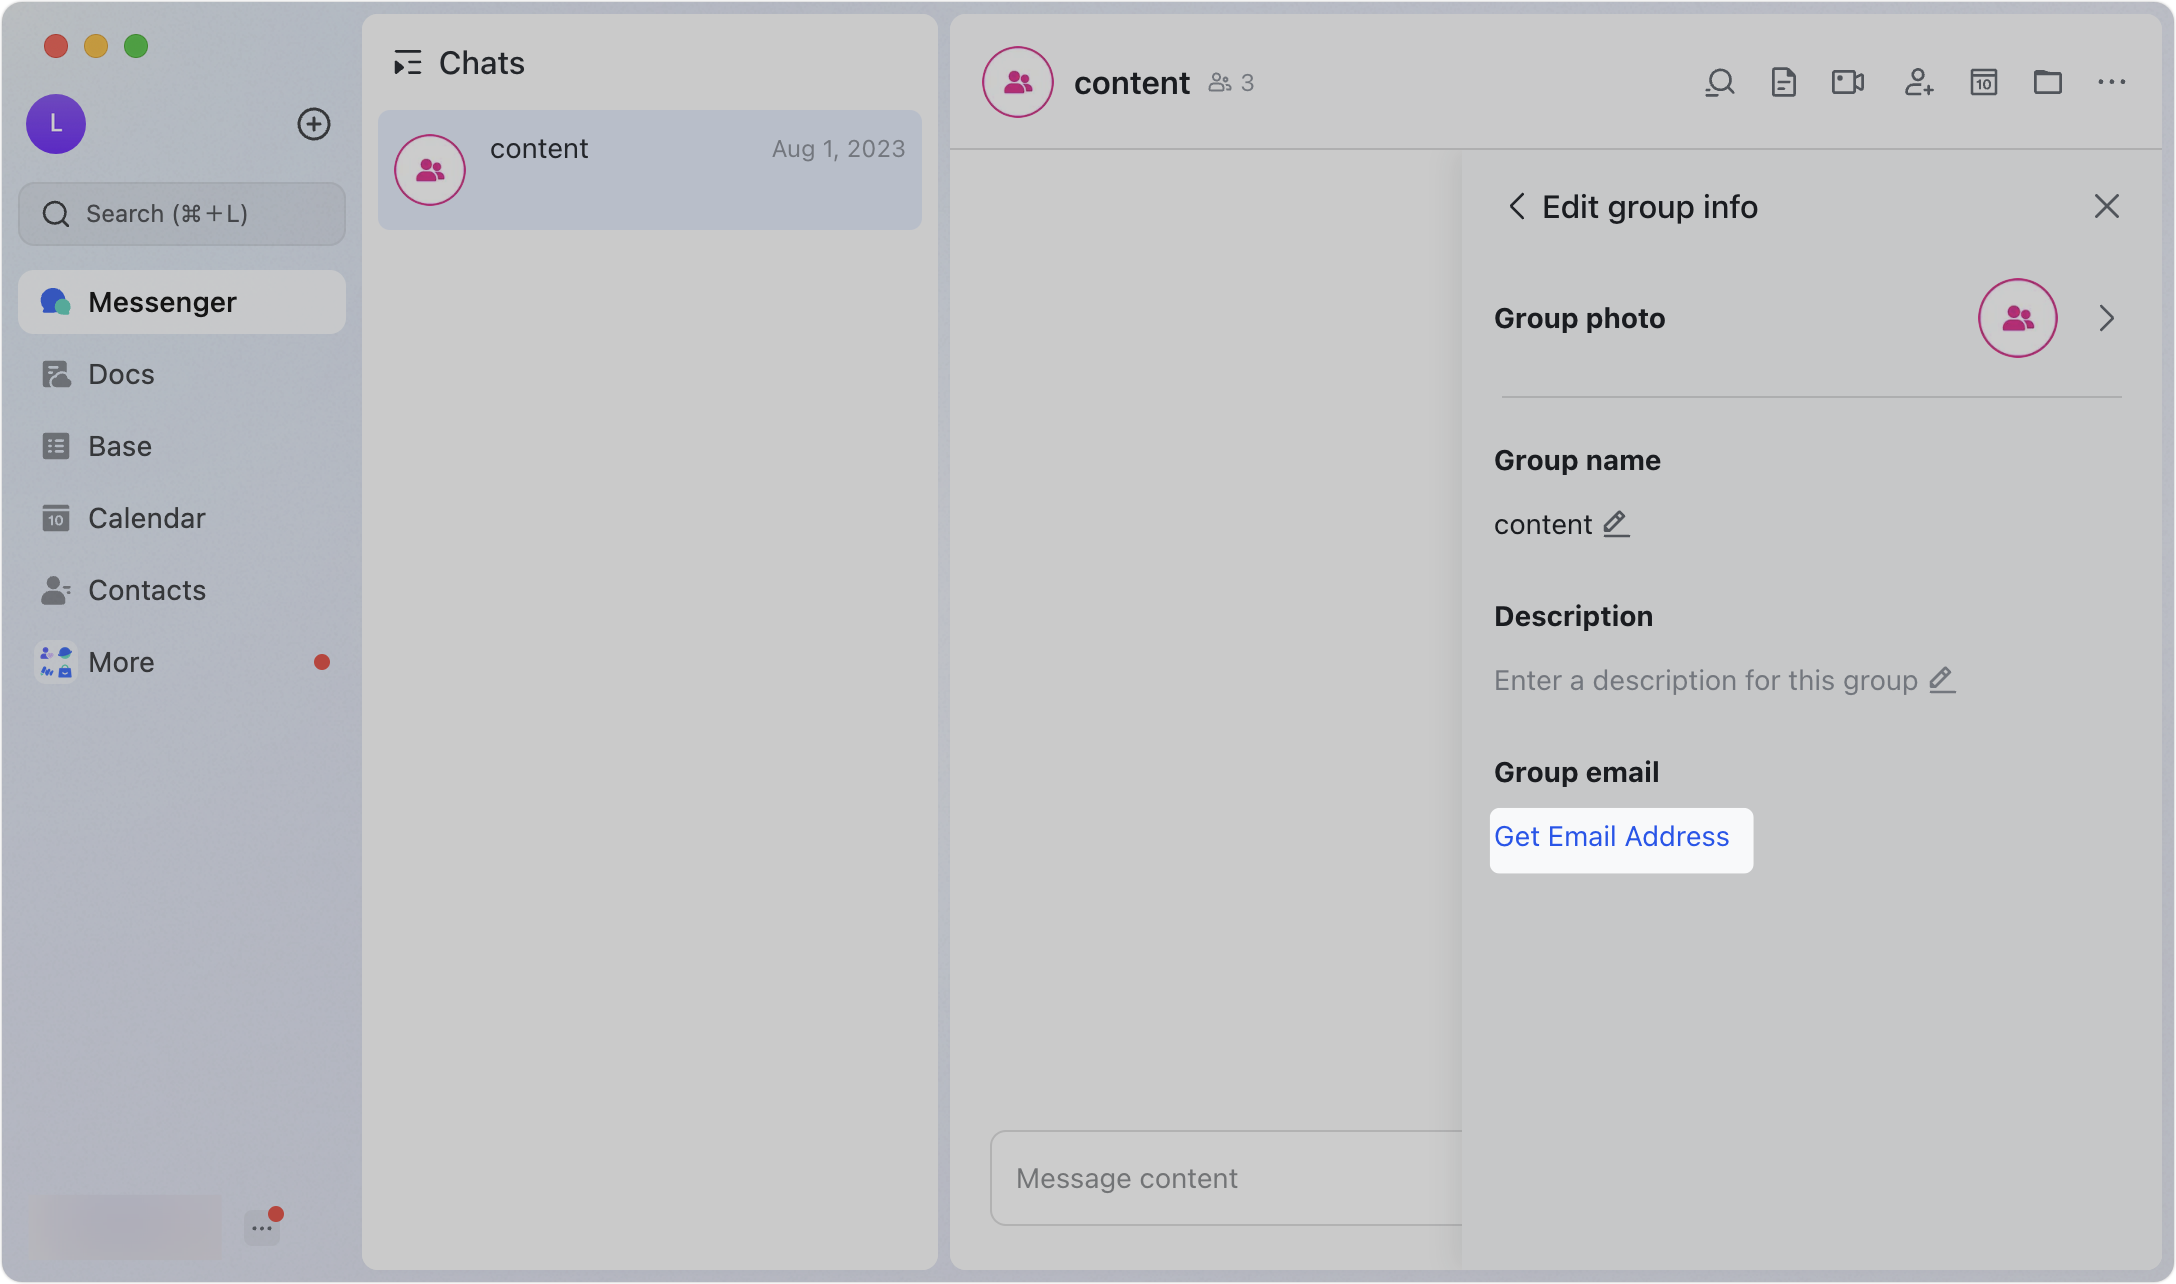This screenshot has width=2176, height=1284.
Task: Close the Edit group info panel
Action: pos(2107,206)
